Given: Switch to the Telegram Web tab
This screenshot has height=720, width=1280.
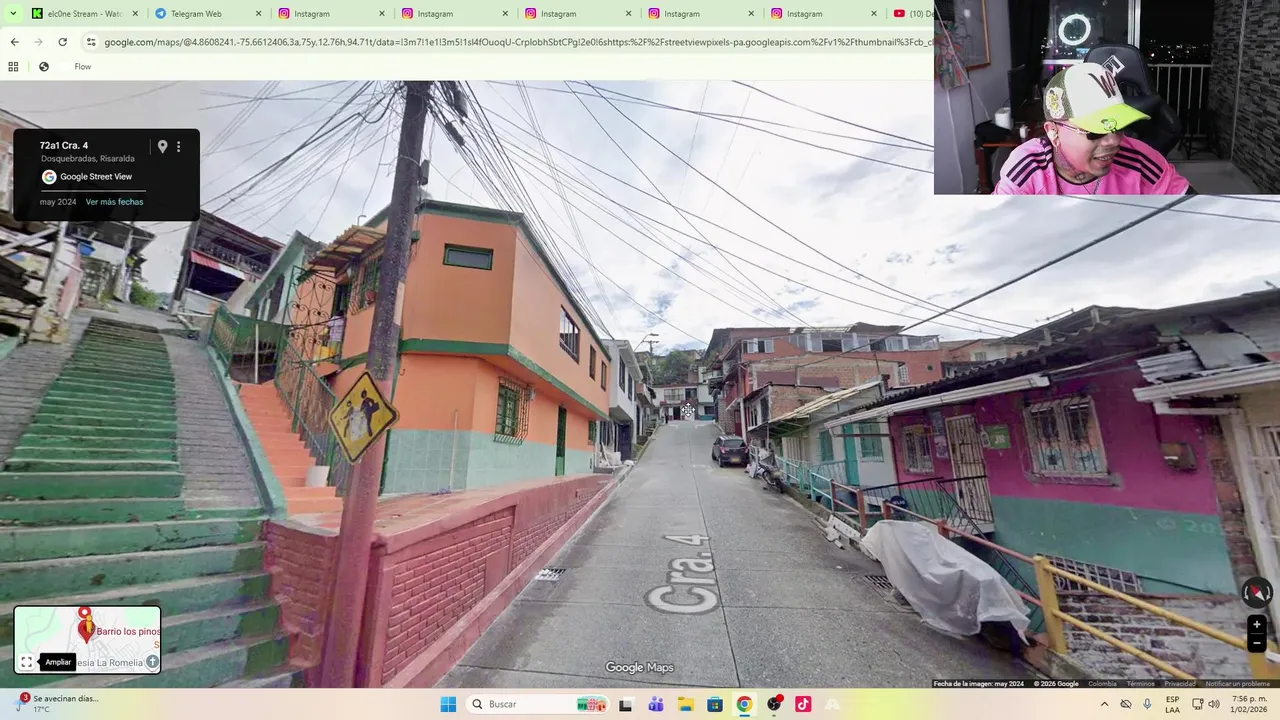Looking at the screenshot, I should [208, 14].
